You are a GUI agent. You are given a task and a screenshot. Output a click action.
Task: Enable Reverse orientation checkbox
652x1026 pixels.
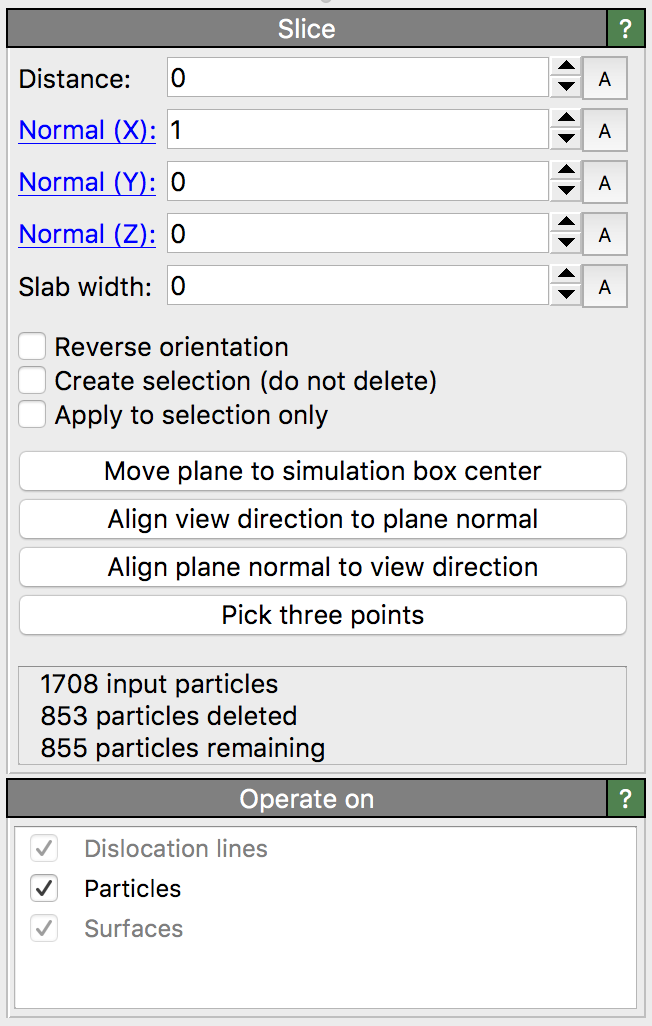[x=33, y=347]
